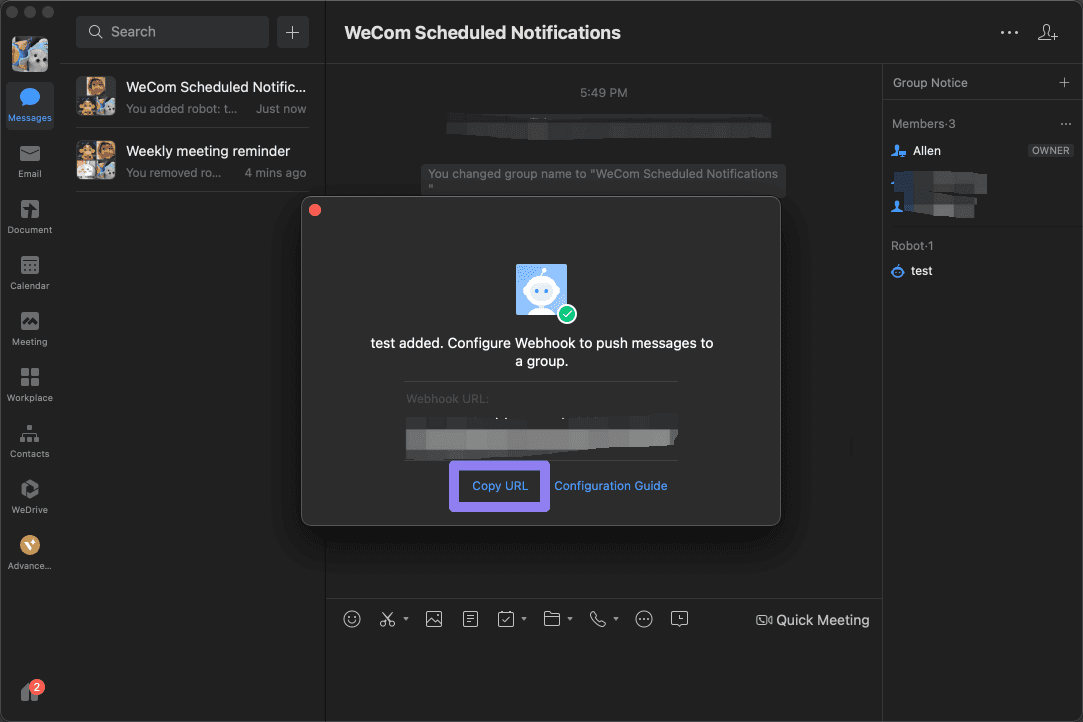The image size is (1083, 722).
Task: Click the image attachment icon
Action: 434,619
